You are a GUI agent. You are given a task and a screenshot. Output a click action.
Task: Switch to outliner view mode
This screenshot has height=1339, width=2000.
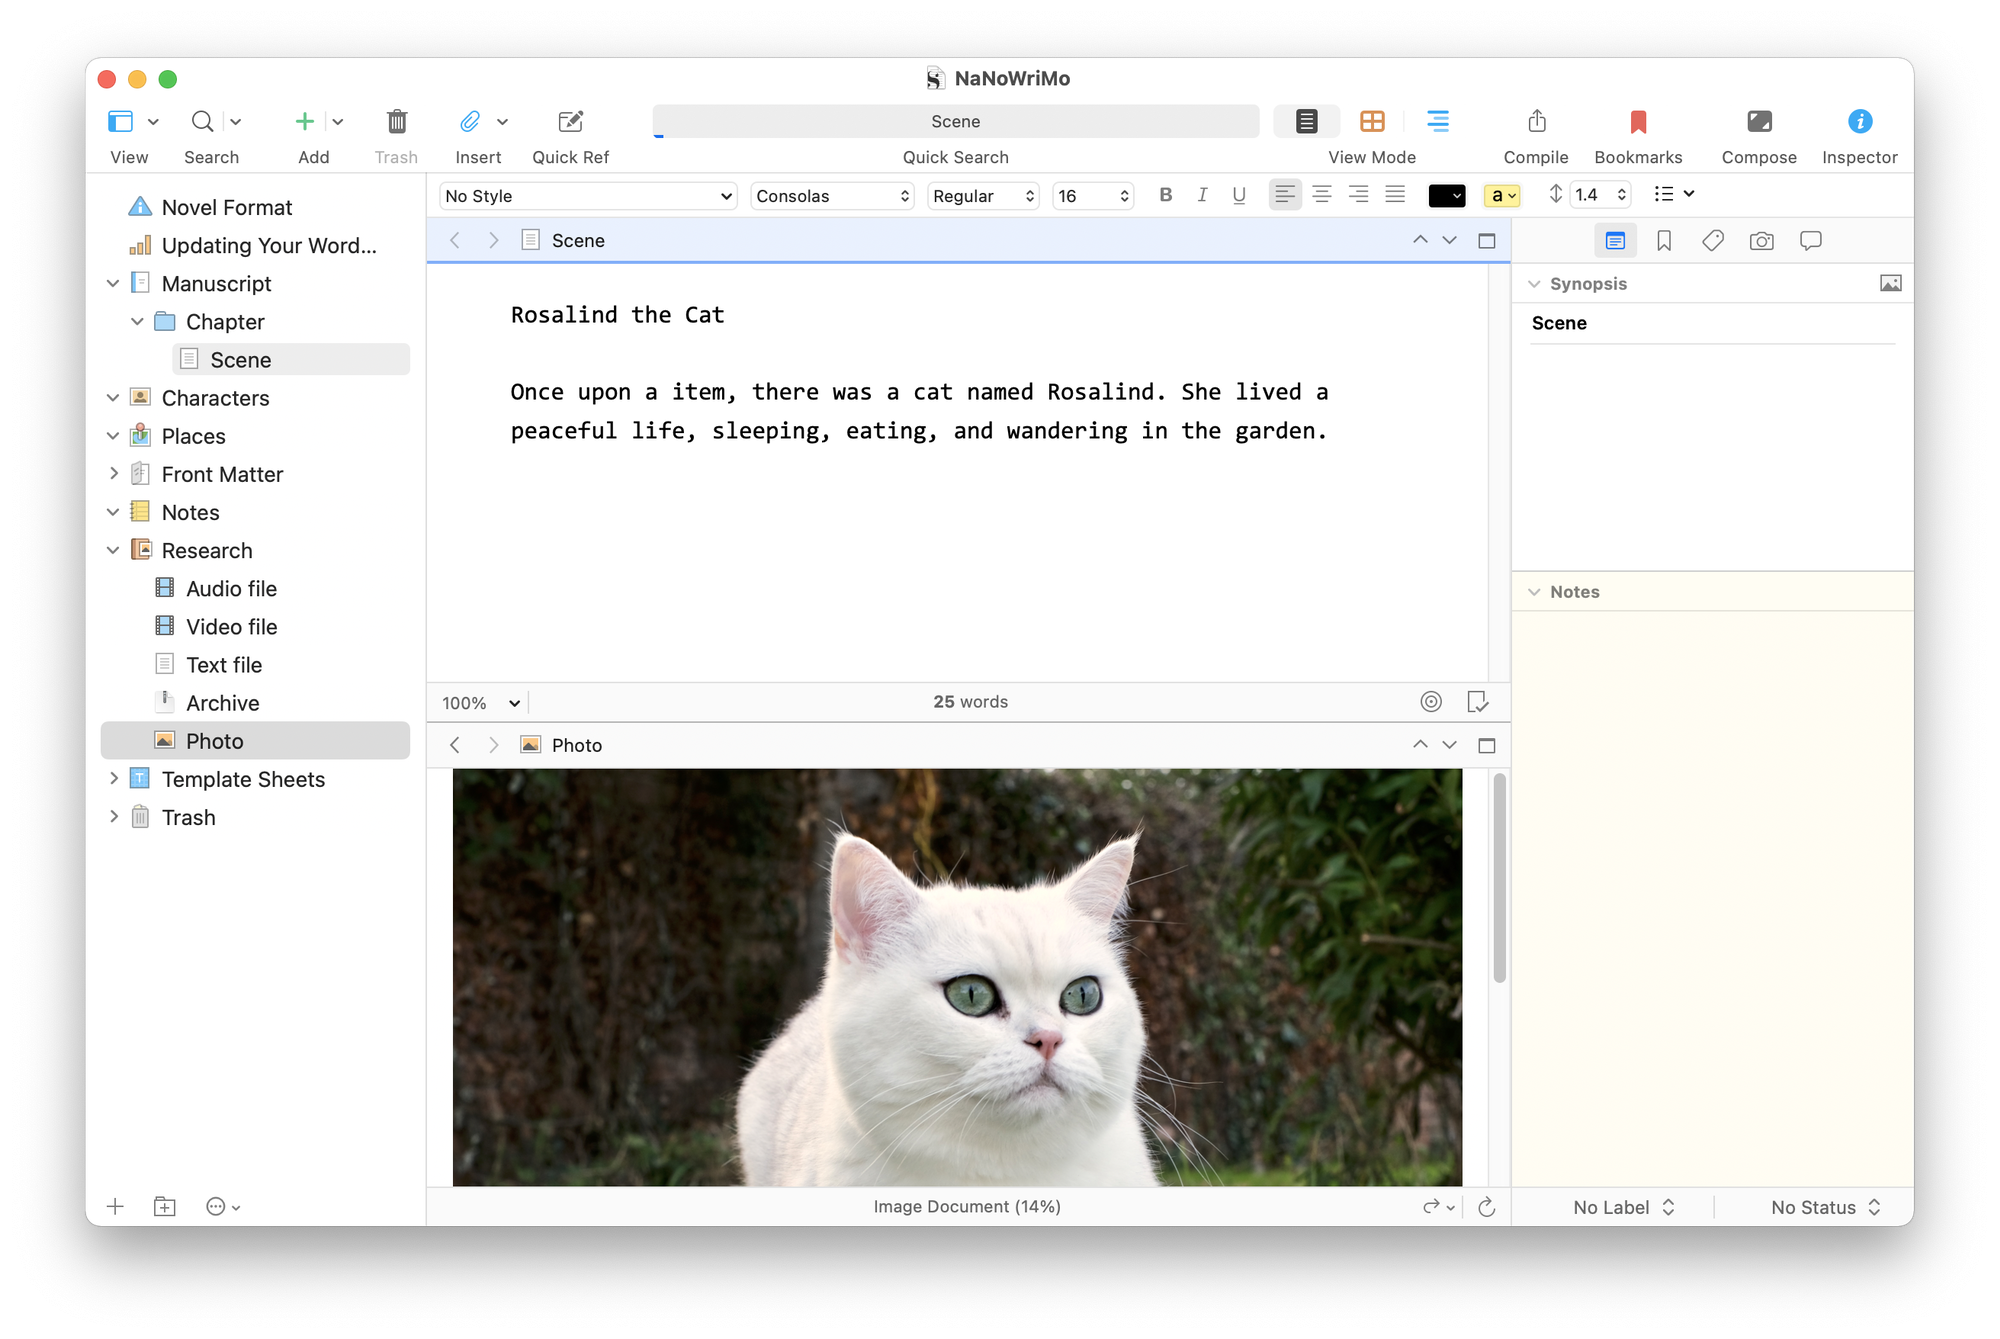pos(1437,122)
